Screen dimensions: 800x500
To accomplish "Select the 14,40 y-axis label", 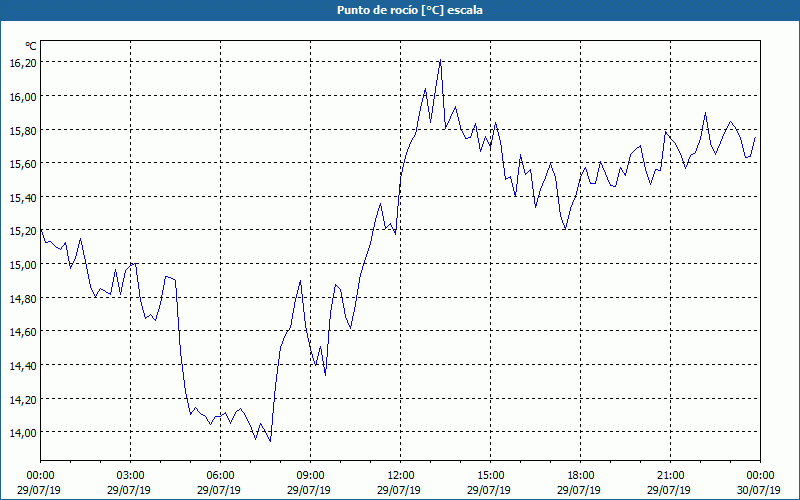I will coord(23,366).
